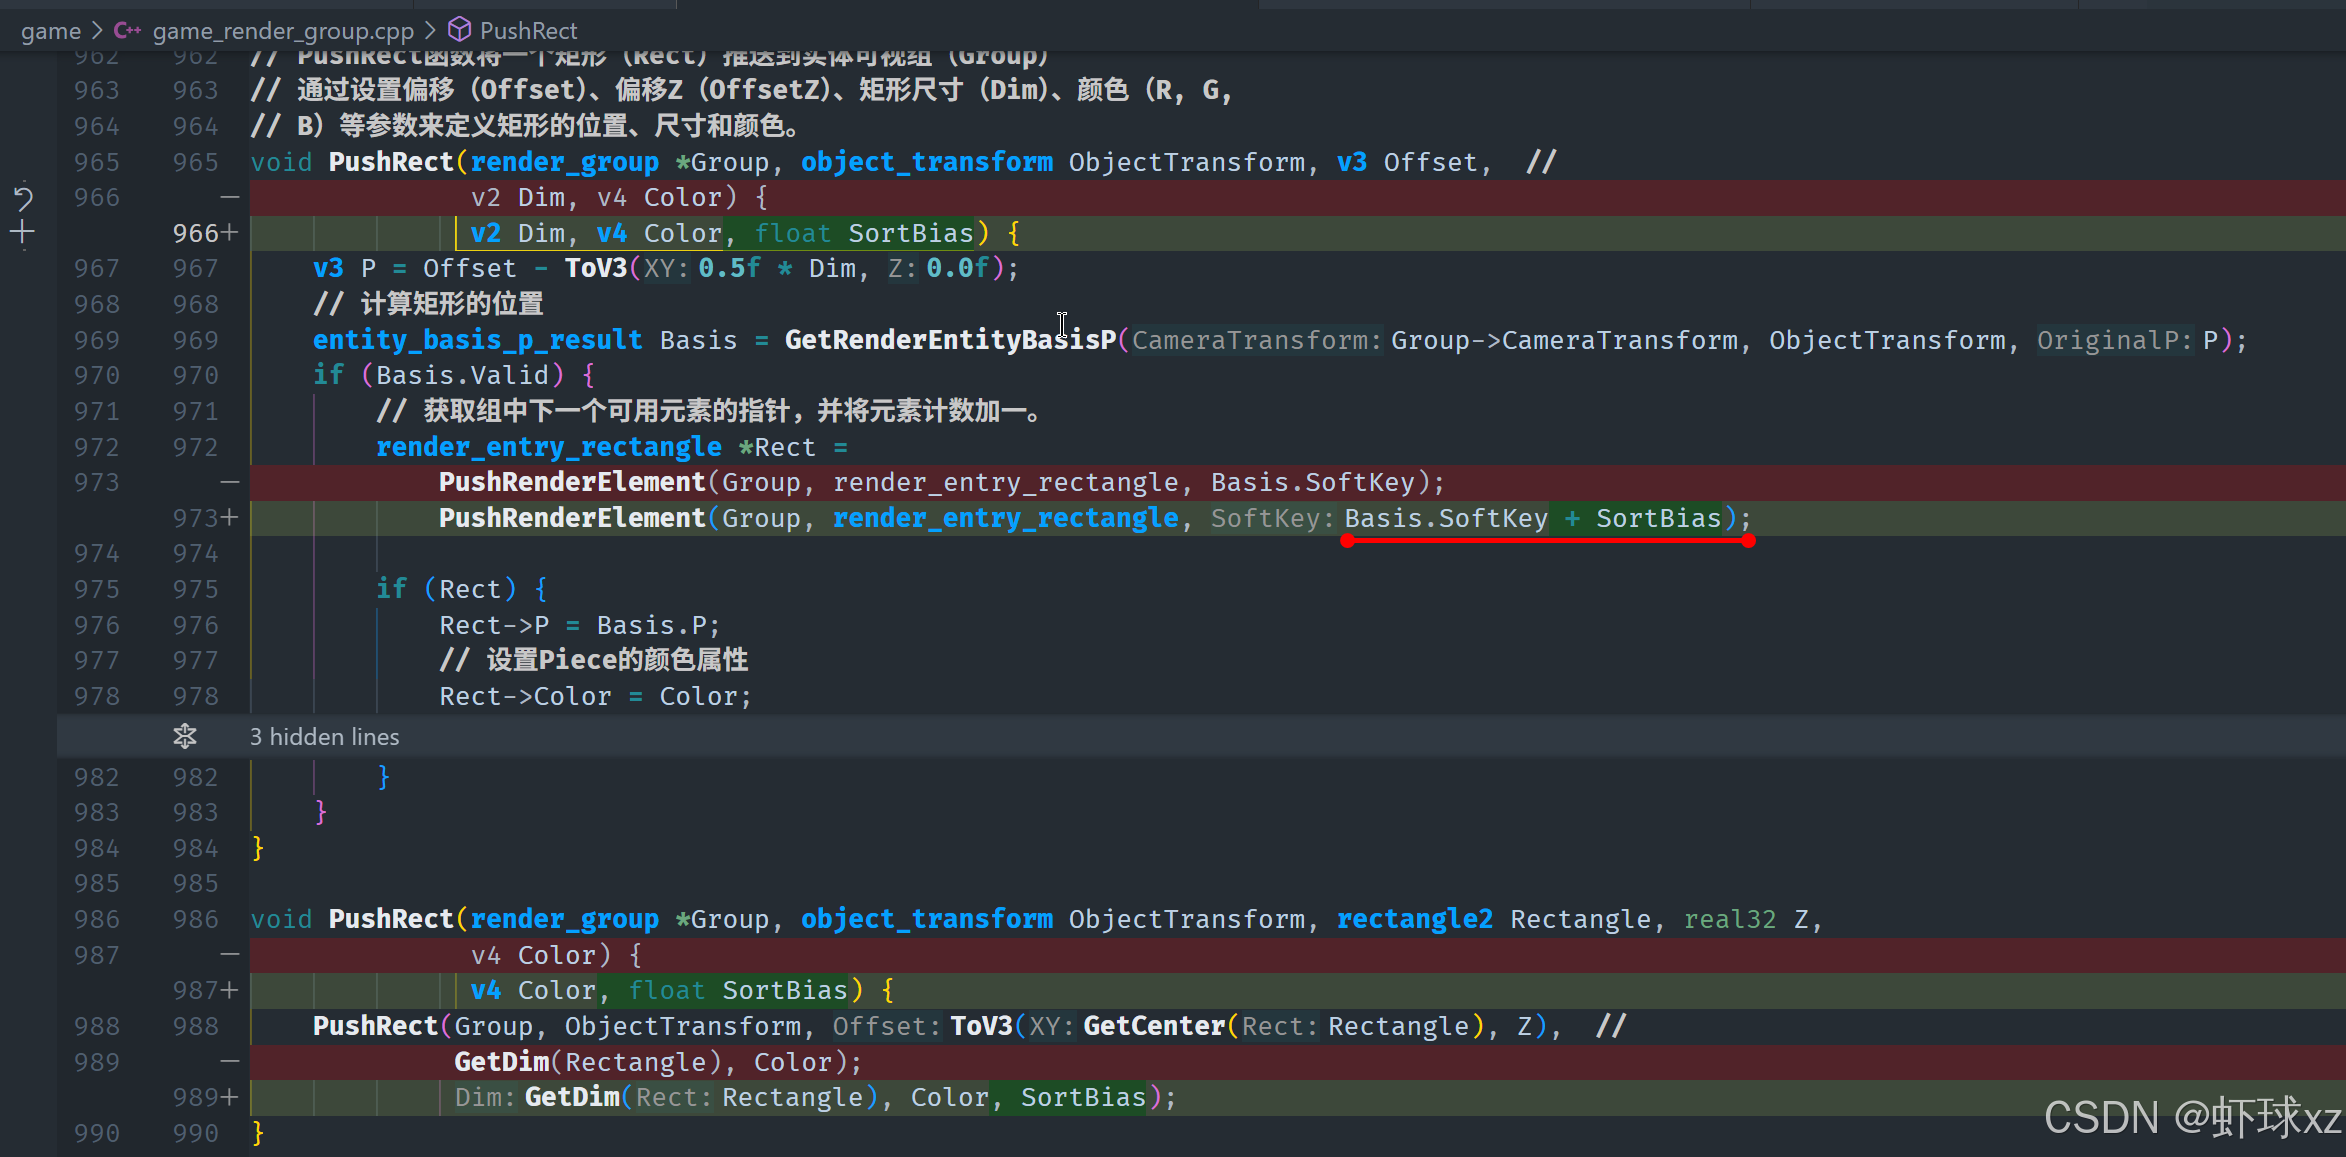Click line number 969 in the gutter
Viewport: 2346px width, 1157px height.
point(96,340)
